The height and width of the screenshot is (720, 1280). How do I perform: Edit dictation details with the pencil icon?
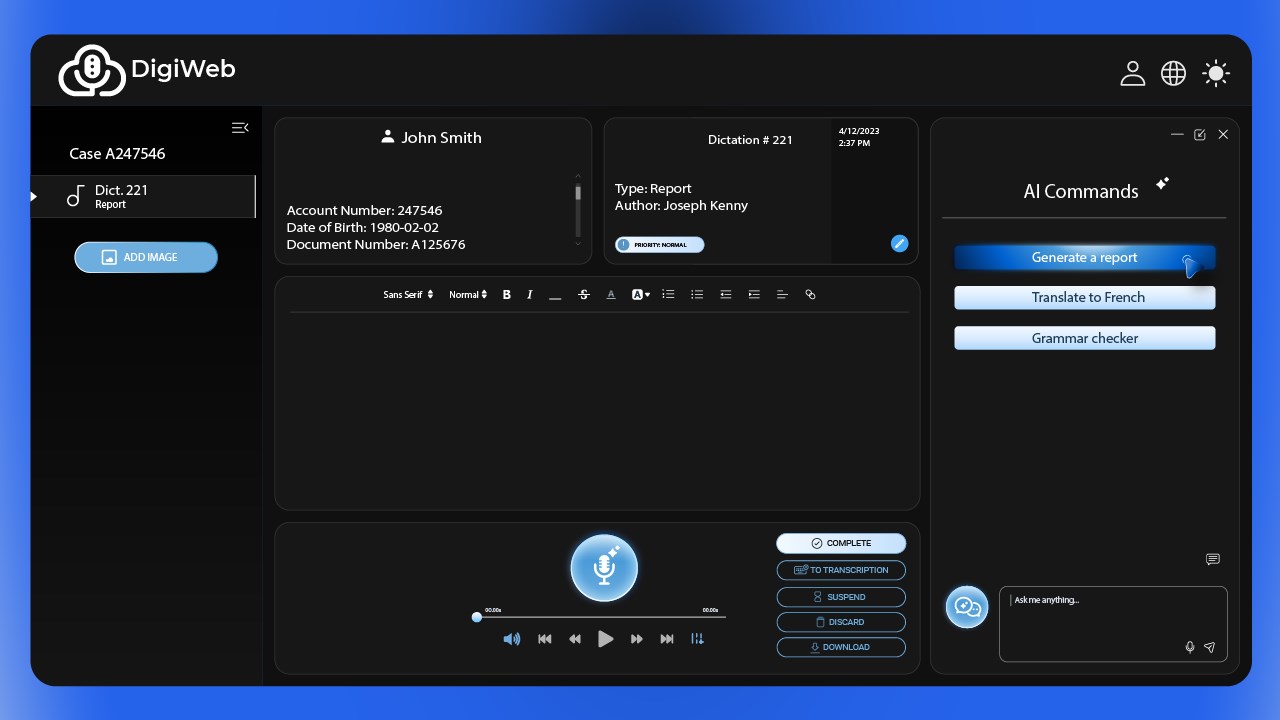tap(899, 243)
